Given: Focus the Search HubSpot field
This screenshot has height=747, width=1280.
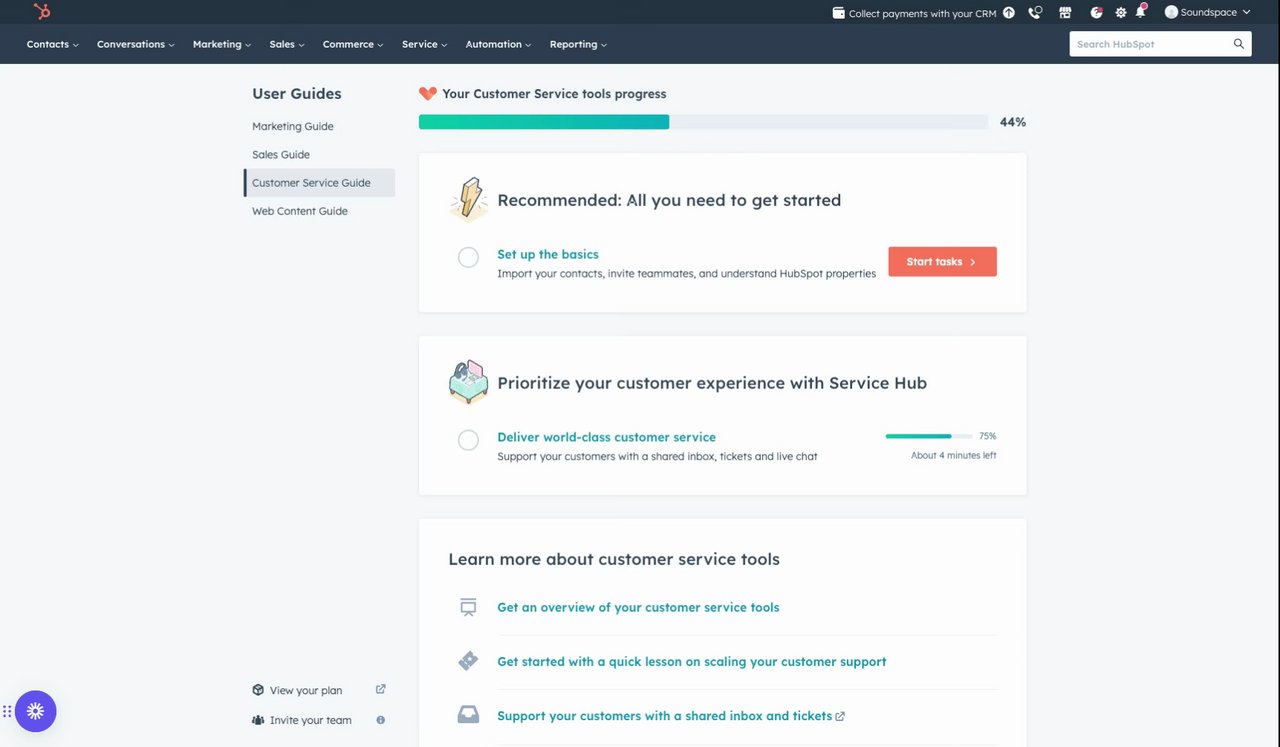Looking at the screenshot, I should 1150,44.
